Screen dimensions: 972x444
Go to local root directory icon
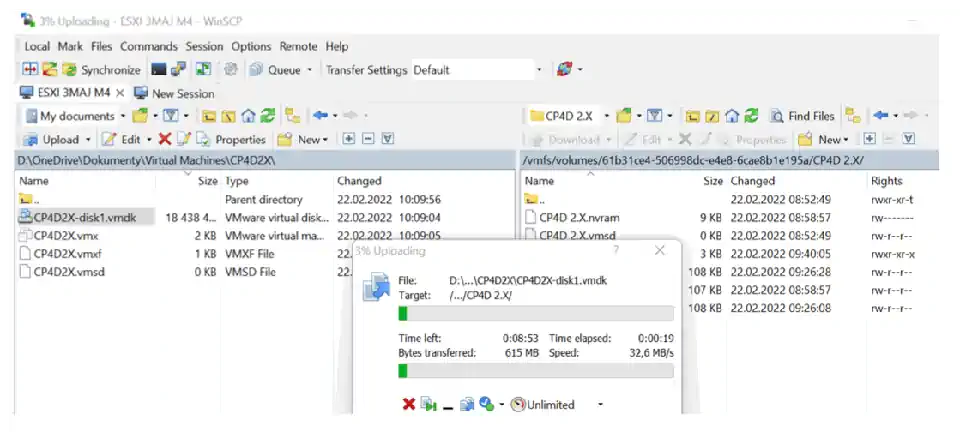tap(229, 116)
